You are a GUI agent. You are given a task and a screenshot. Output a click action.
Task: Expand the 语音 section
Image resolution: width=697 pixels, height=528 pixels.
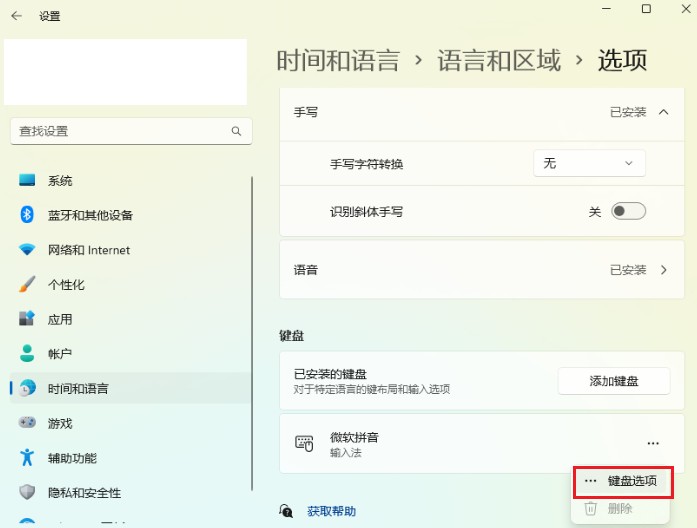pos(663,270)
